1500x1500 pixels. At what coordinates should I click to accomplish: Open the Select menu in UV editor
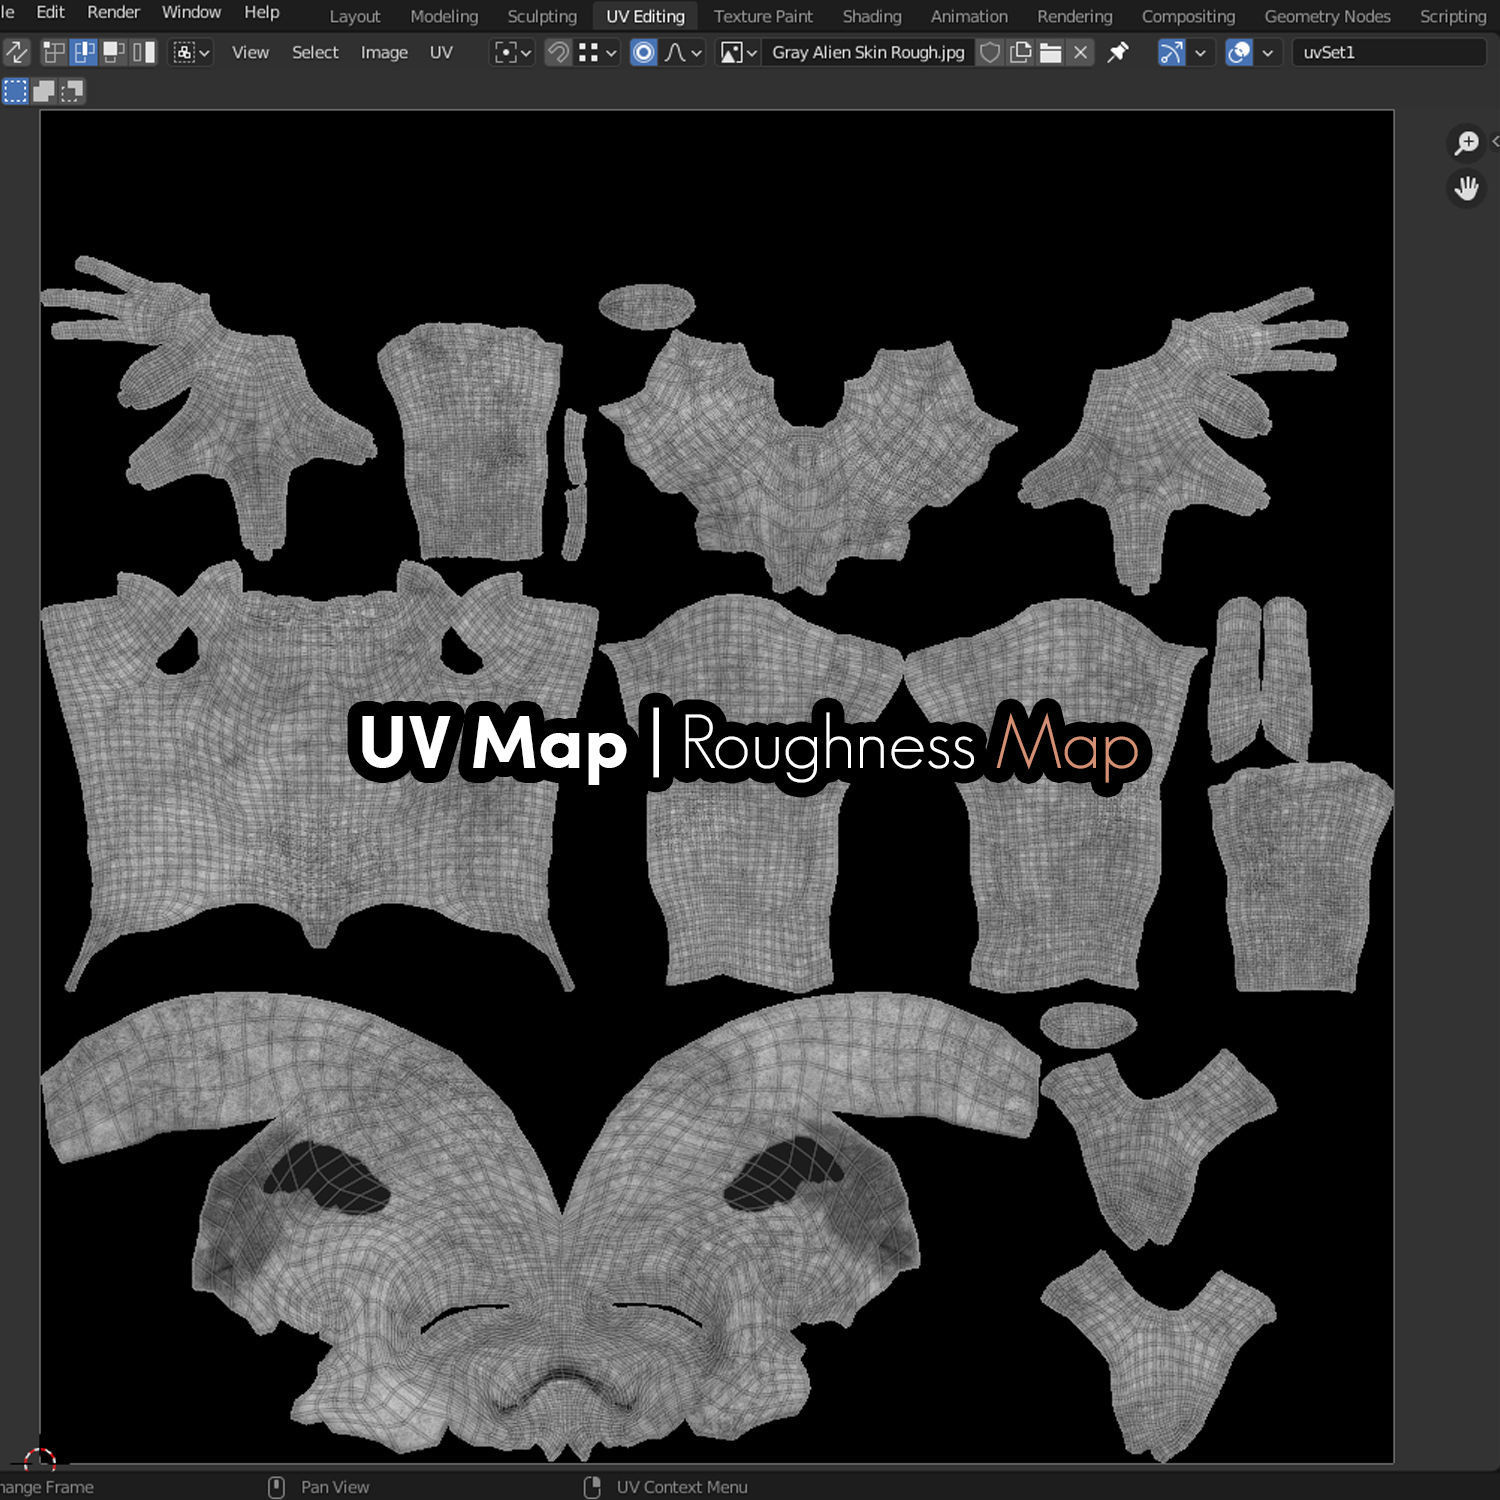[x=315, y=52]
